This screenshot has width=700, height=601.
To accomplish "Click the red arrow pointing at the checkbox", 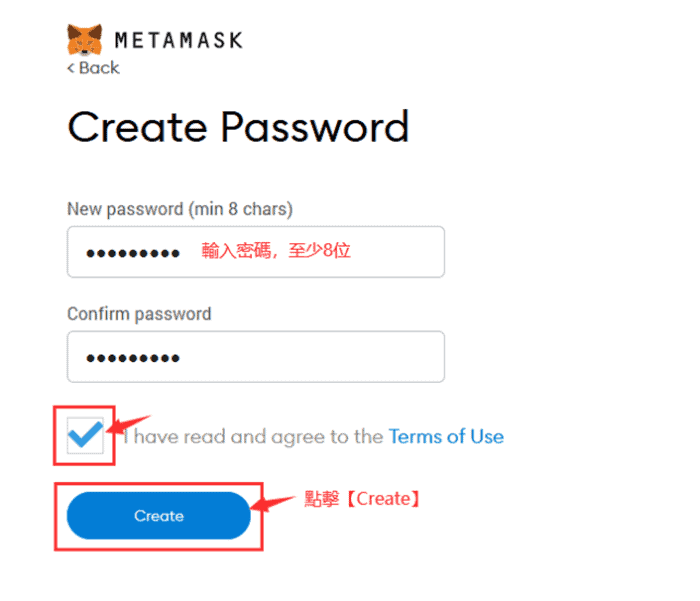I will [128, 424].
